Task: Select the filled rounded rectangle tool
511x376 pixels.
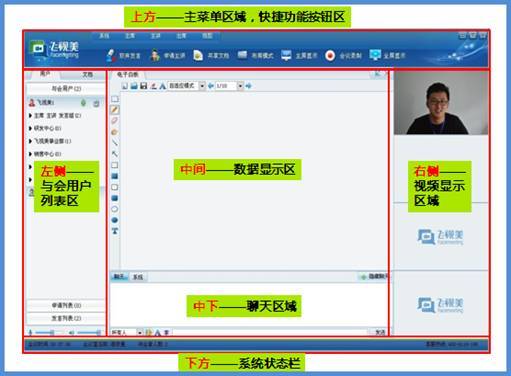Action: 115,198
